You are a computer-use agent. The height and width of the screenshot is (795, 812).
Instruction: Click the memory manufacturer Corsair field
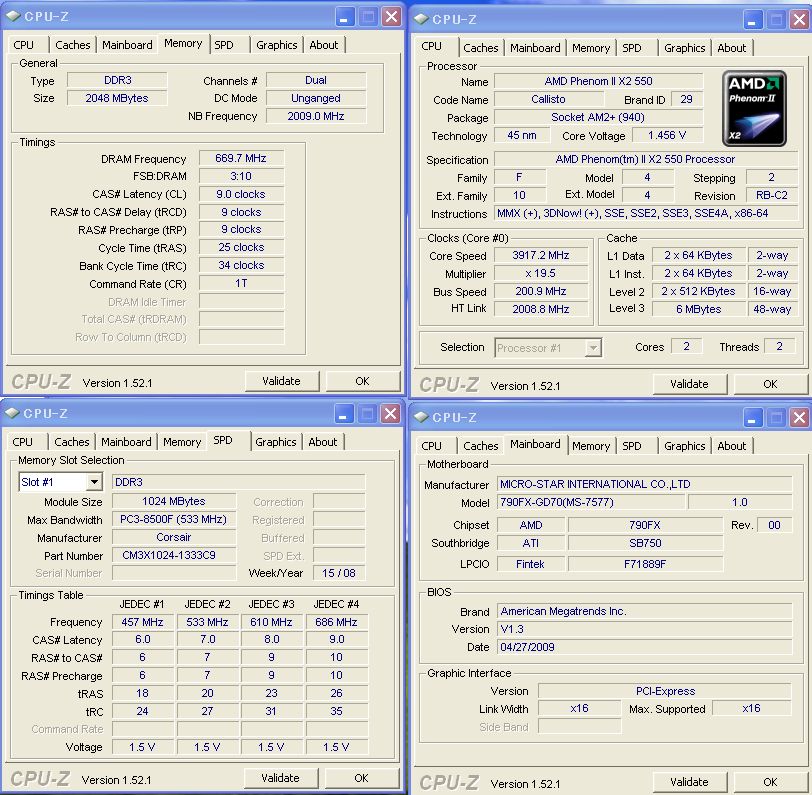(173, 538)
